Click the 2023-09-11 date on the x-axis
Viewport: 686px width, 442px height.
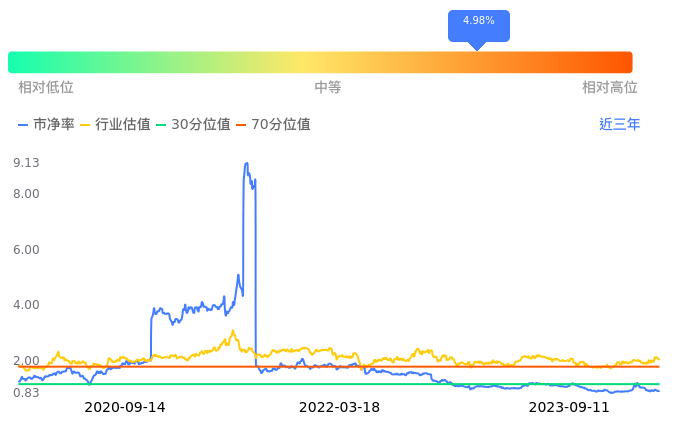[x=569, y=408]
